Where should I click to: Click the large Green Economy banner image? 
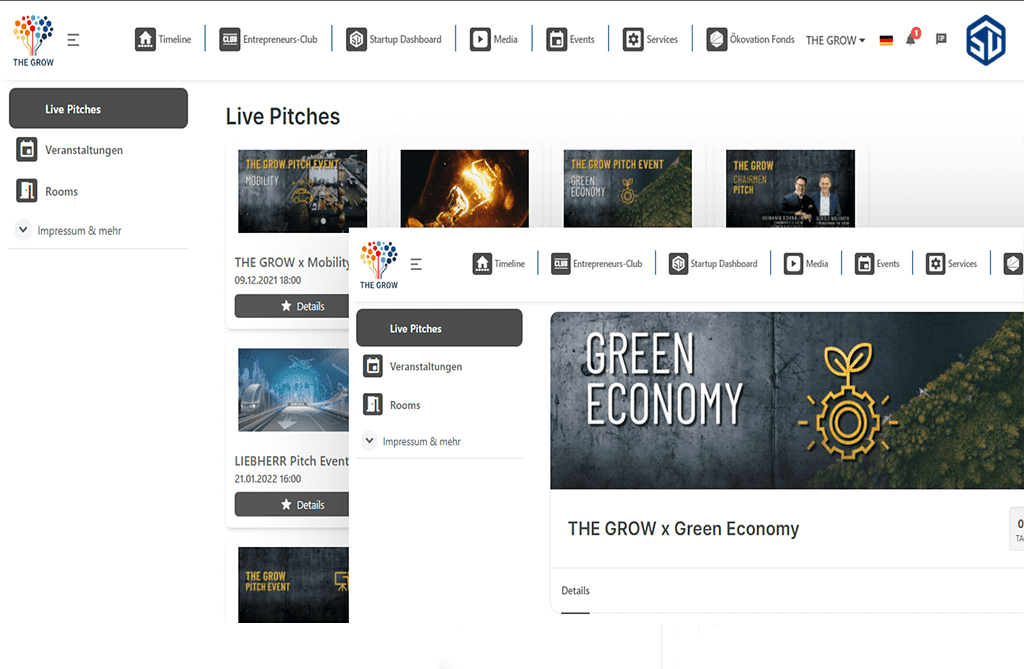pyautogui.click(x=787, y=400)
